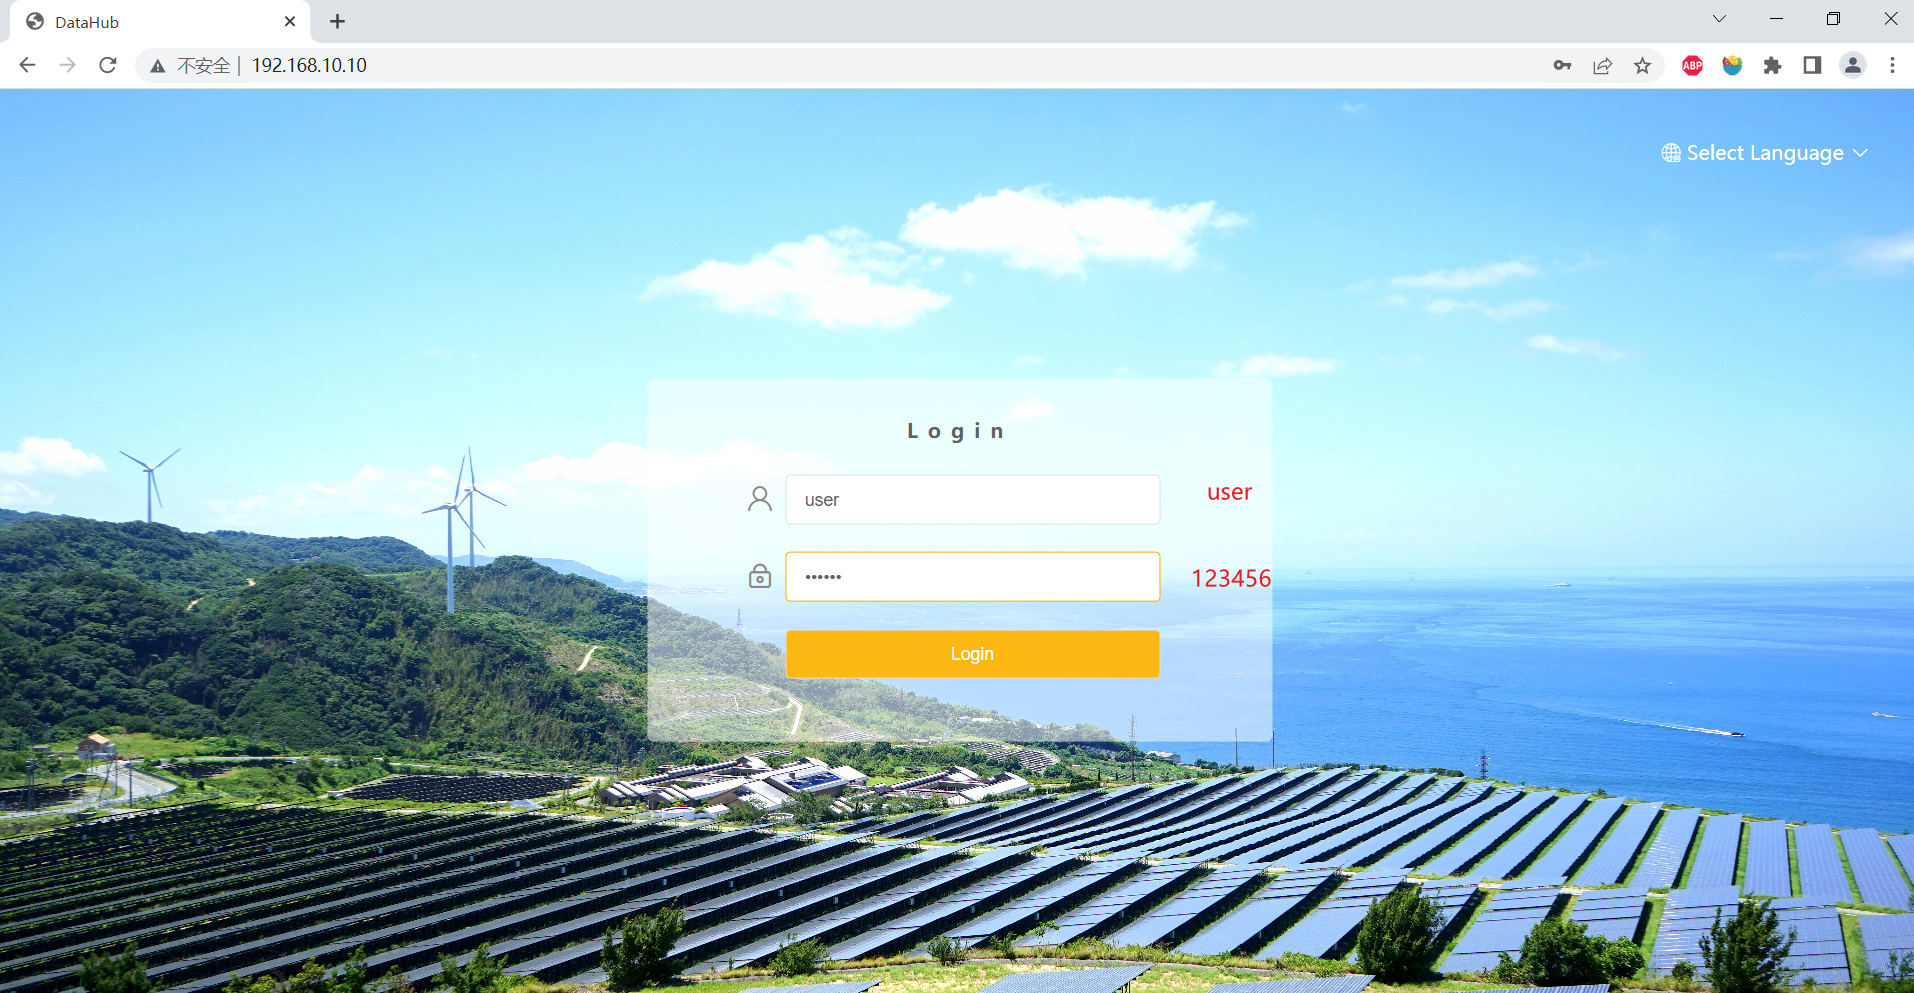Open Chrome's three-dot menu
This screenshot has height=993, width=1914.
(x=1892, y=66)
